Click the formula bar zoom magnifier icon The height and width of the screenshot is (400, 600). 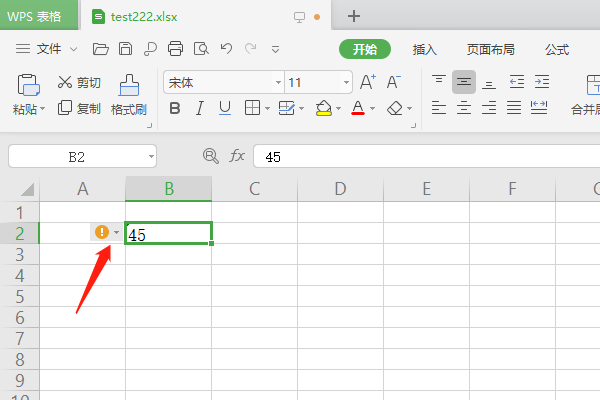click(210, 156)
